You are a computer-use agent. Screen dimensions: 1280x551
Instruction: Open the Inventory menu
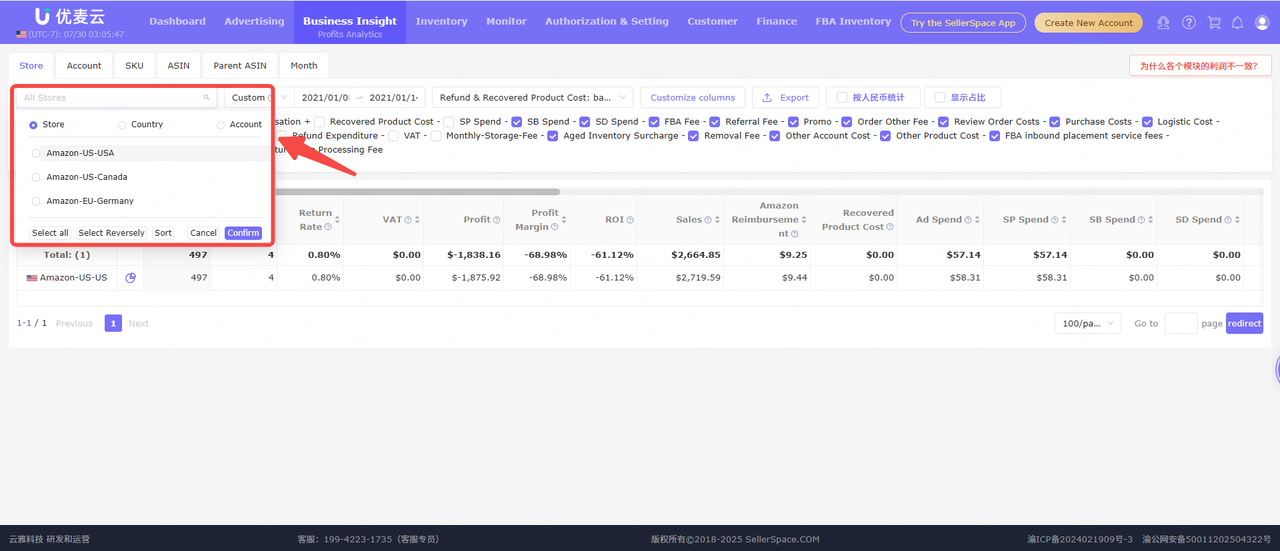pyautogui.click(x=441, y=21)
